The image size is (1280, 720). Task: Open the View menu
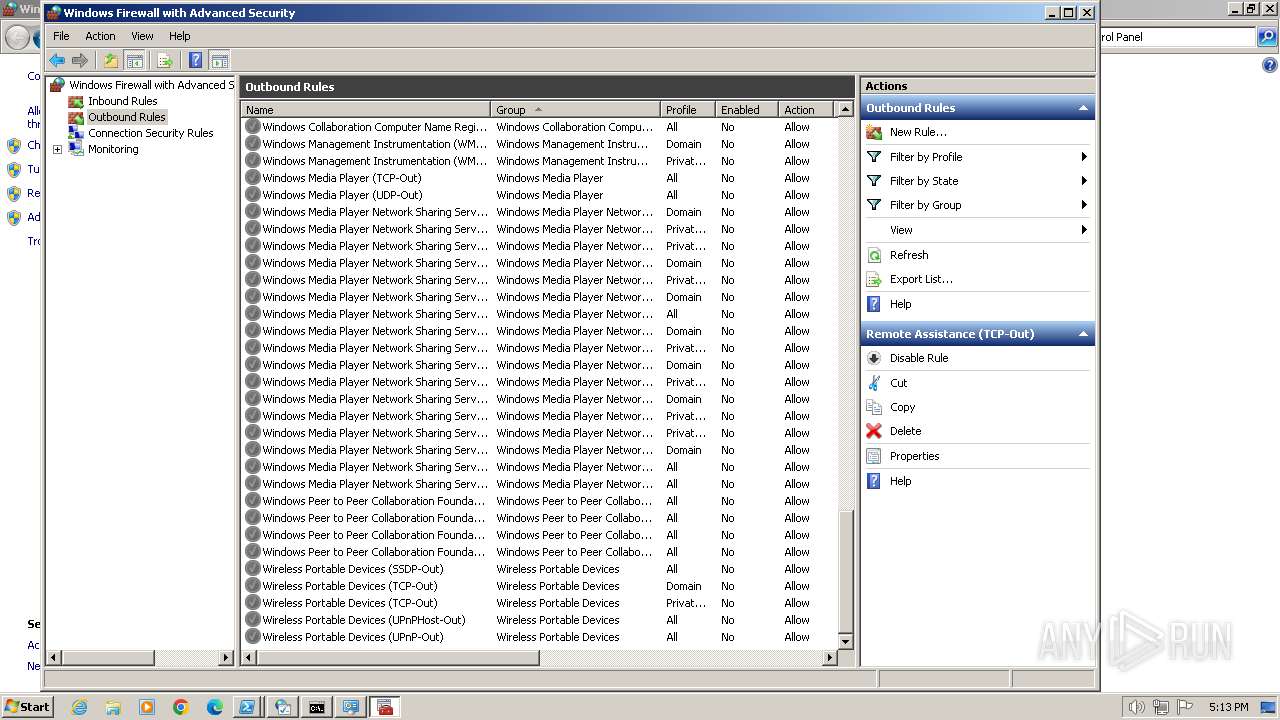point(143,36)
